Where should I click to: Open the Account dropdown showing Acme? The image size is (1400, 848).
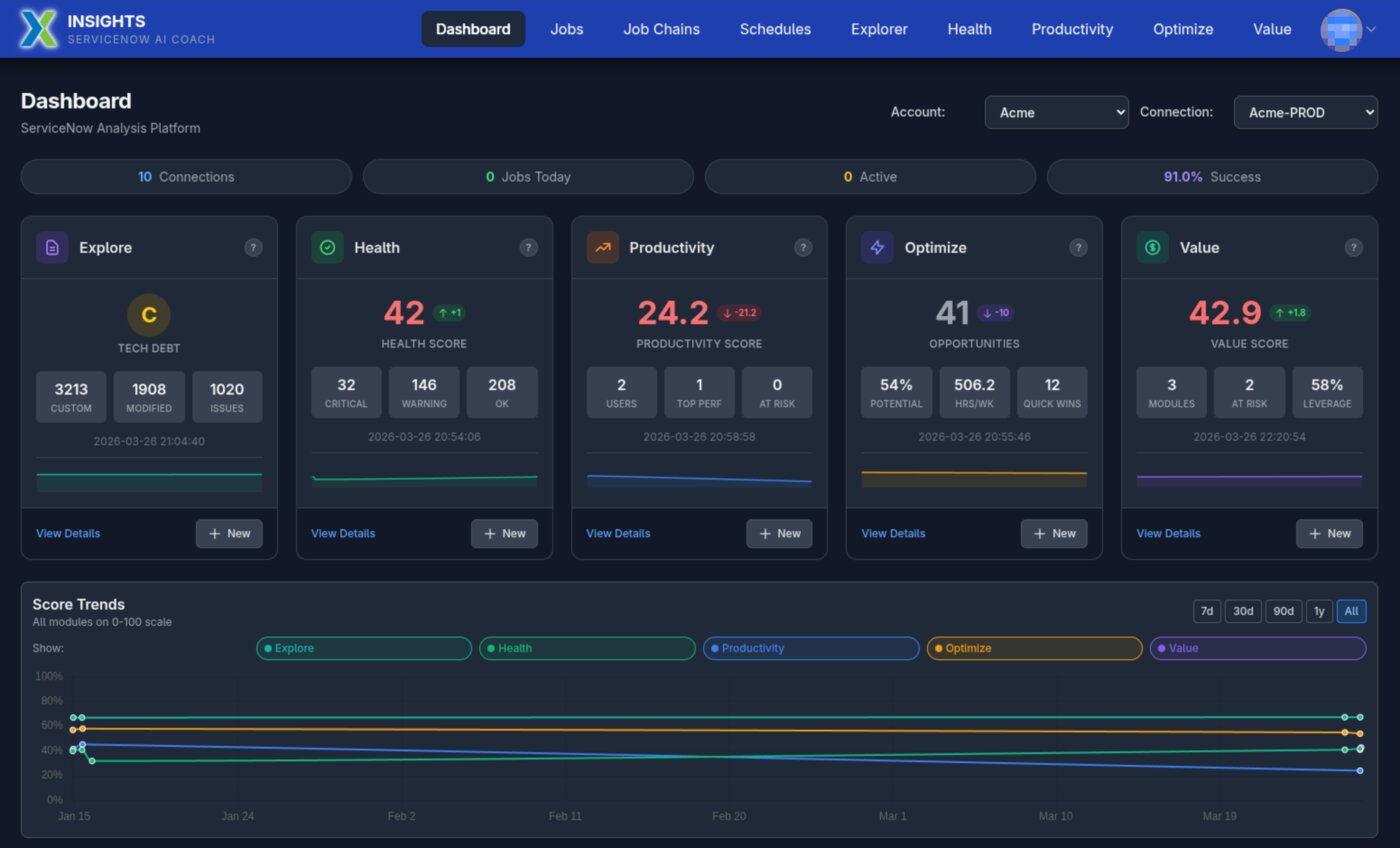[1056, 112]
